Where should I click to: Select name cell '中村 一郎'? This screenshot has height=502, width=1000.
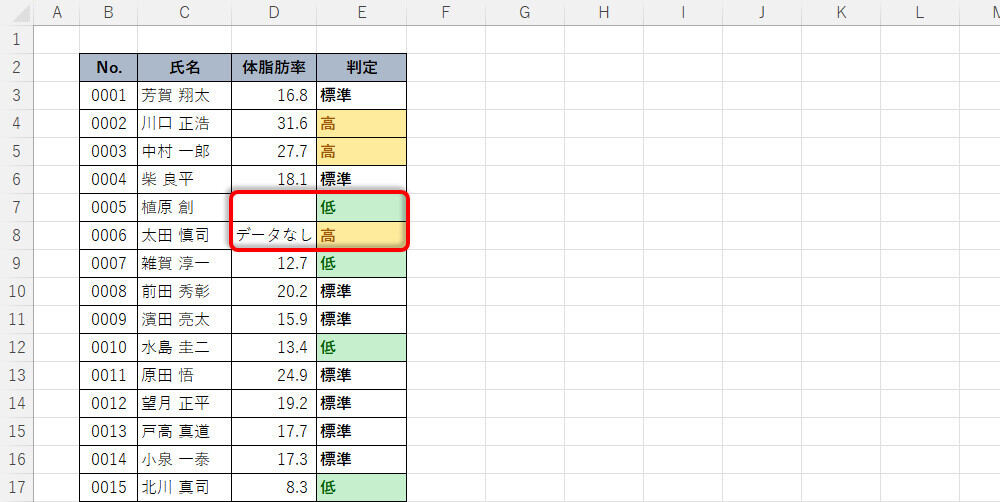(184, 151)
